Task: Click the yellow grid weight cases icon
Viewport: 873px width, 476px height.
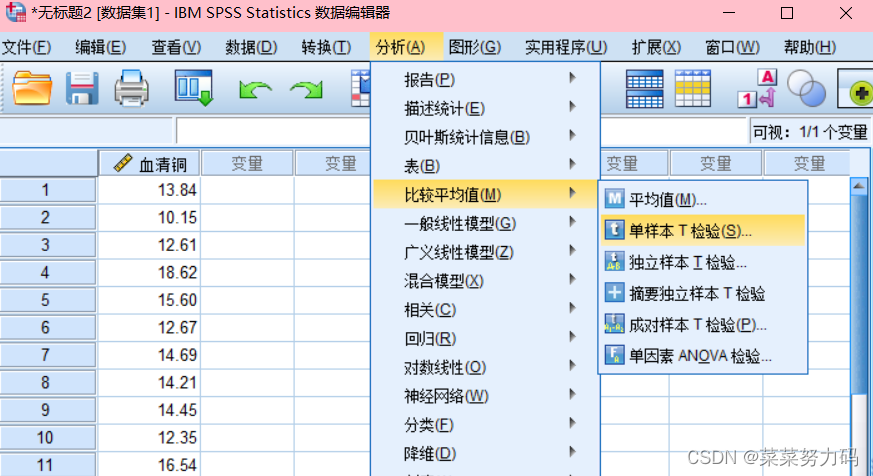Action: (x=693, y=89)
